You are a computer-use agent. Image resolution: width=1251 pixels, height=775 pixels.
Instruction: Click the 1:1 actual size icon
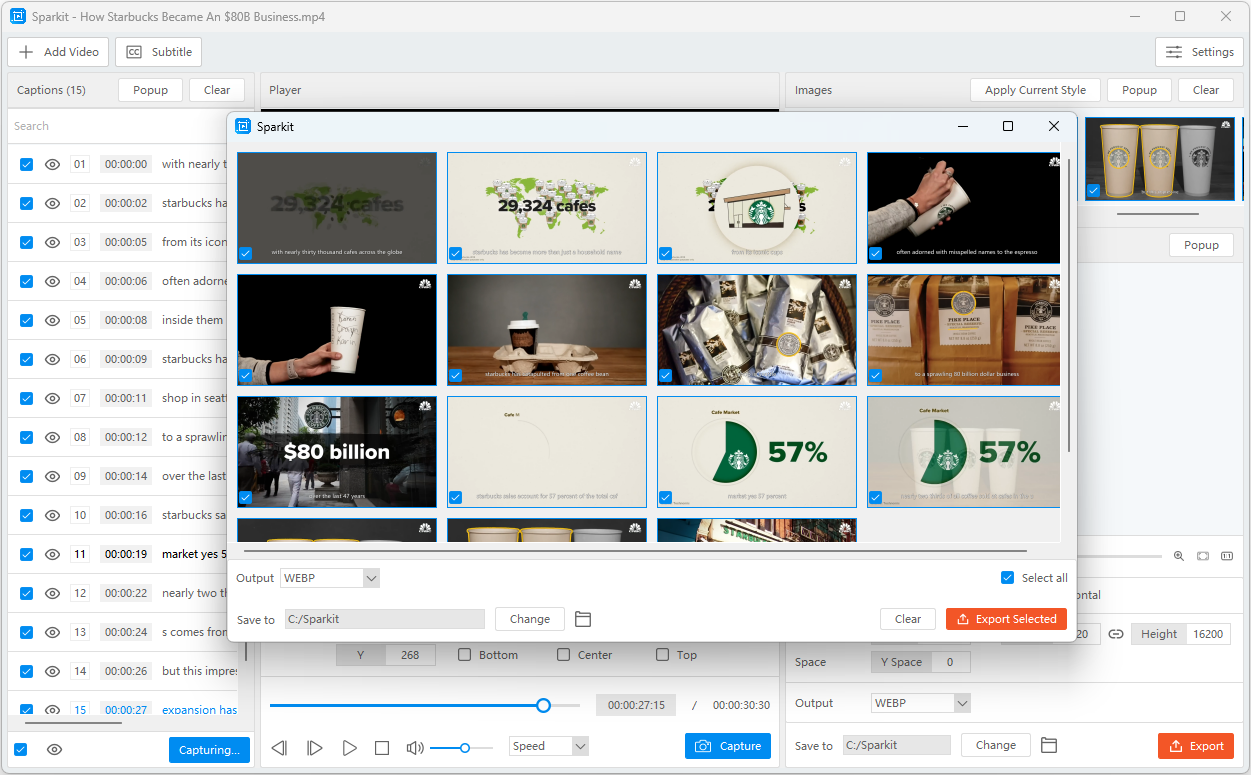pos(1227,556)
